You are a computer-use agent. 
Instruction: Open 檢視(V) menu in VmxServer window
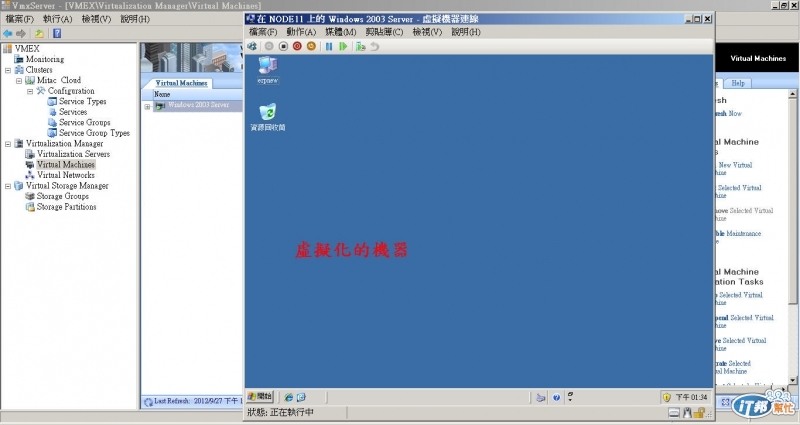click(x=96, y=19)
